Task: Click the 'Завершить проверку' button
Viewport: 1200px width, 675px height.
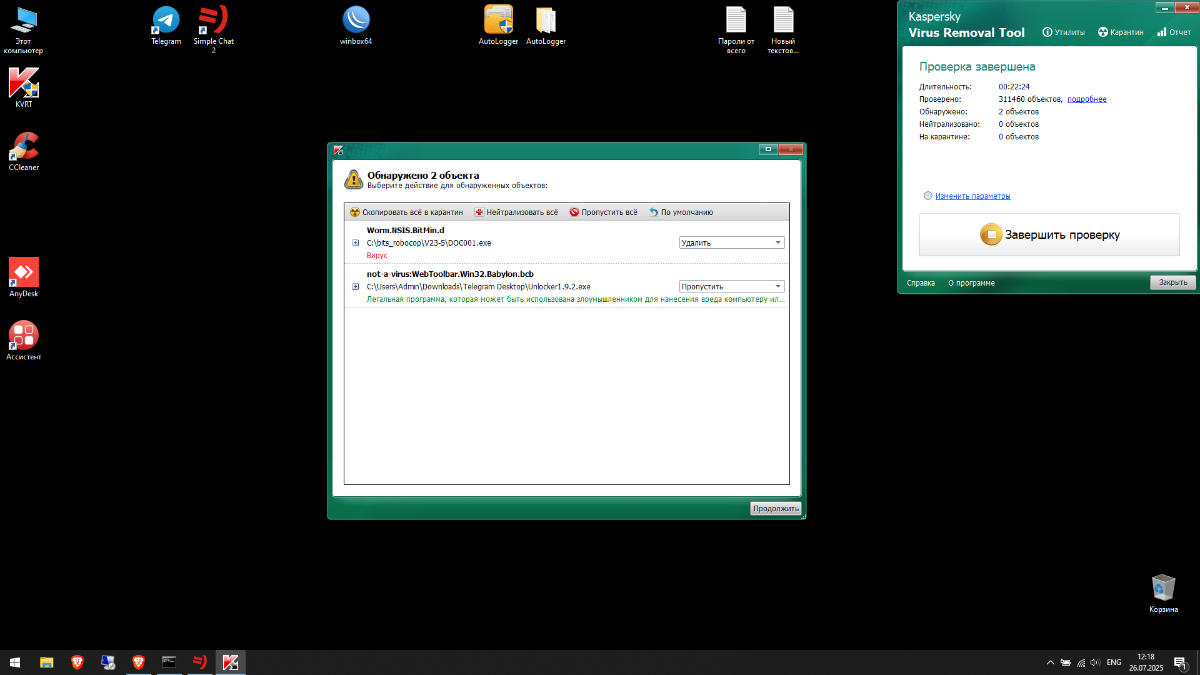Action: (x=1049, y=235)
